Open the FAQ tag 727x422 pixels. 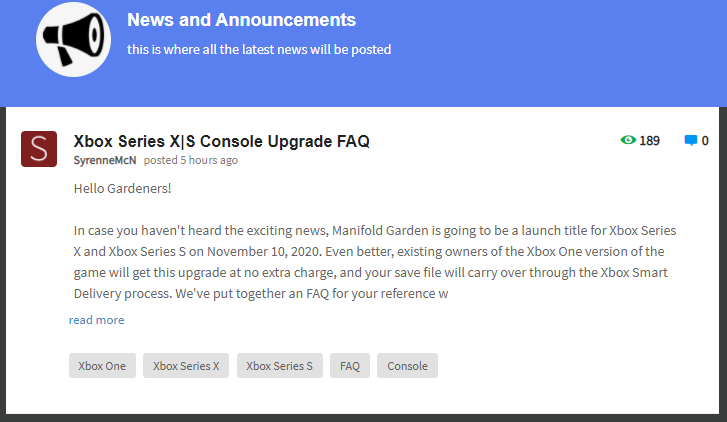pyautogui.click(x=350, y=366)
